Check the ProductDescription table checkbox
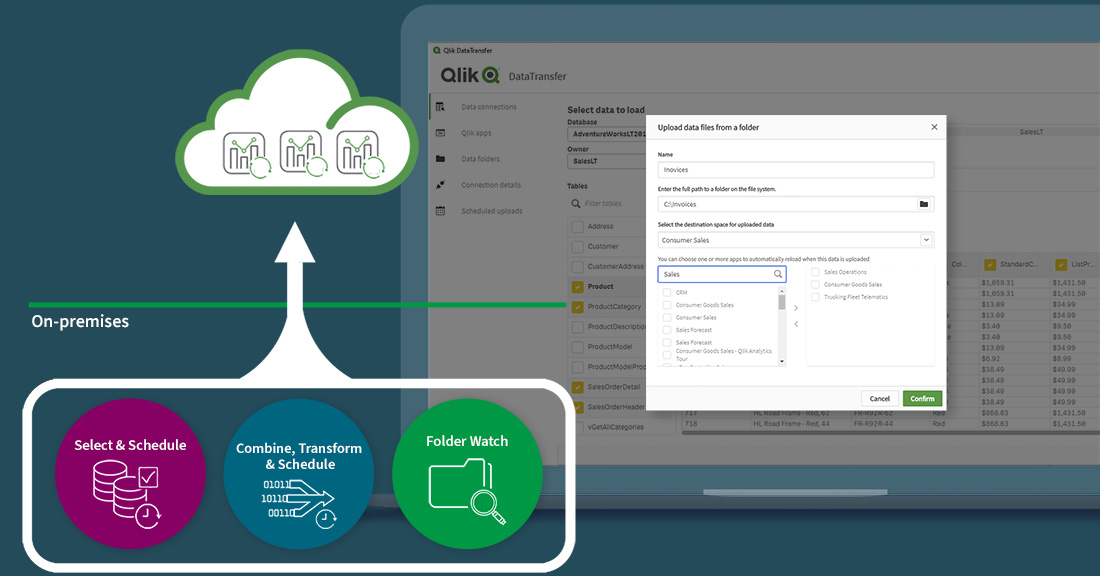This screenshot has height=576, width=1100. (x=577, y=327)
